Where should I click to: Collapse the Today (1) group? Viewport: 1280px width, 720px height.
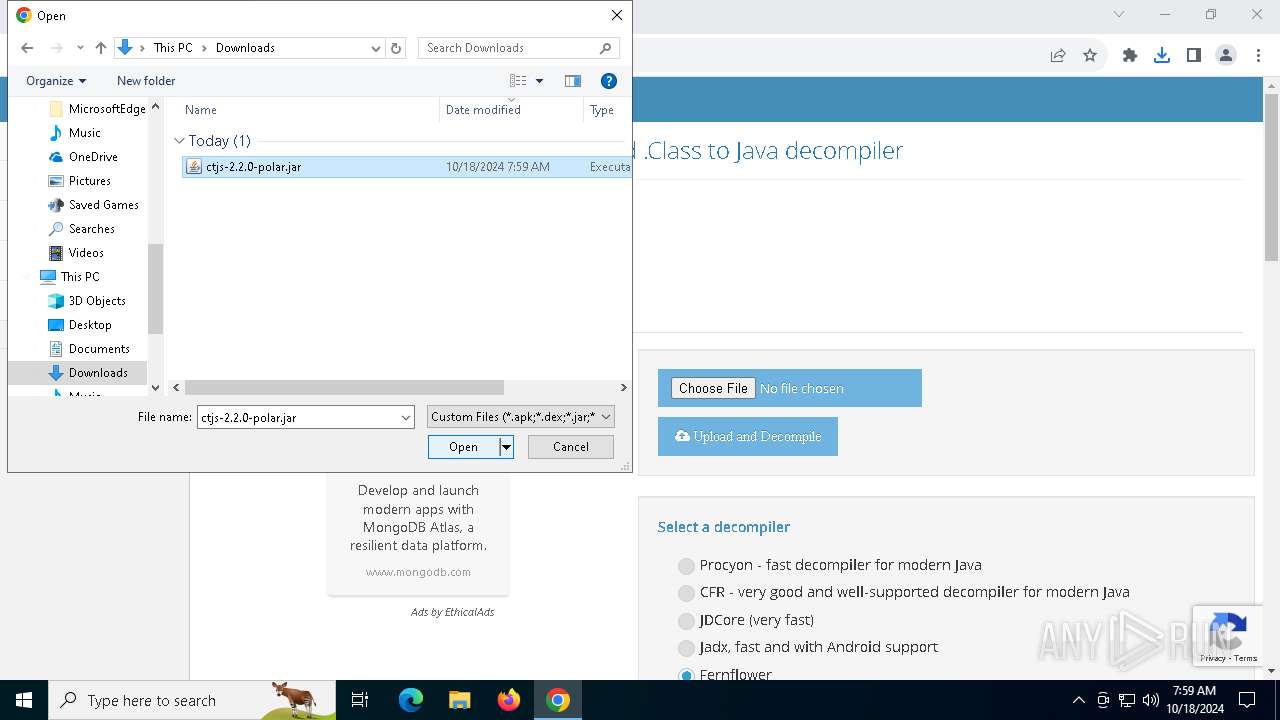pos(179,141)
